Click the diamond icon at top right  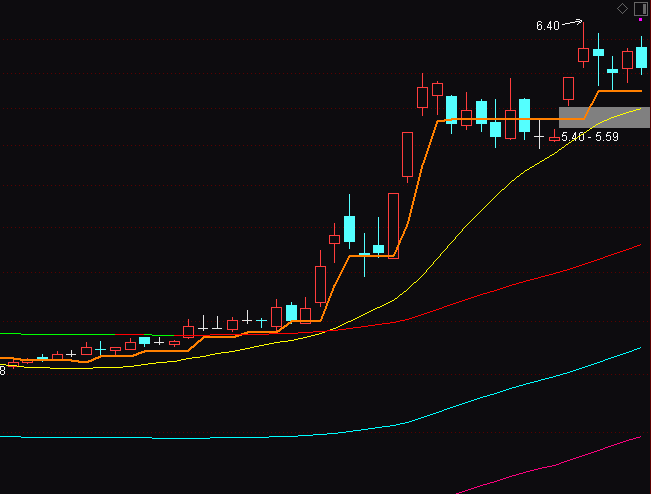pyautogui.click(x=622, y=8)
